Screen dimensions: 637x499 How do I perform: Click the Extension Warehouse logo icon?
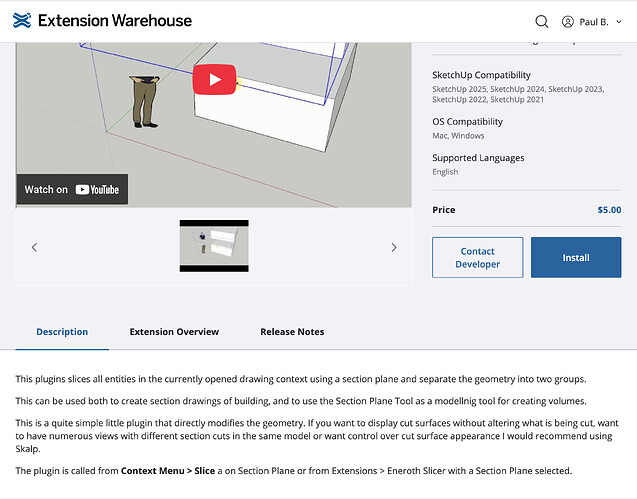22,20
